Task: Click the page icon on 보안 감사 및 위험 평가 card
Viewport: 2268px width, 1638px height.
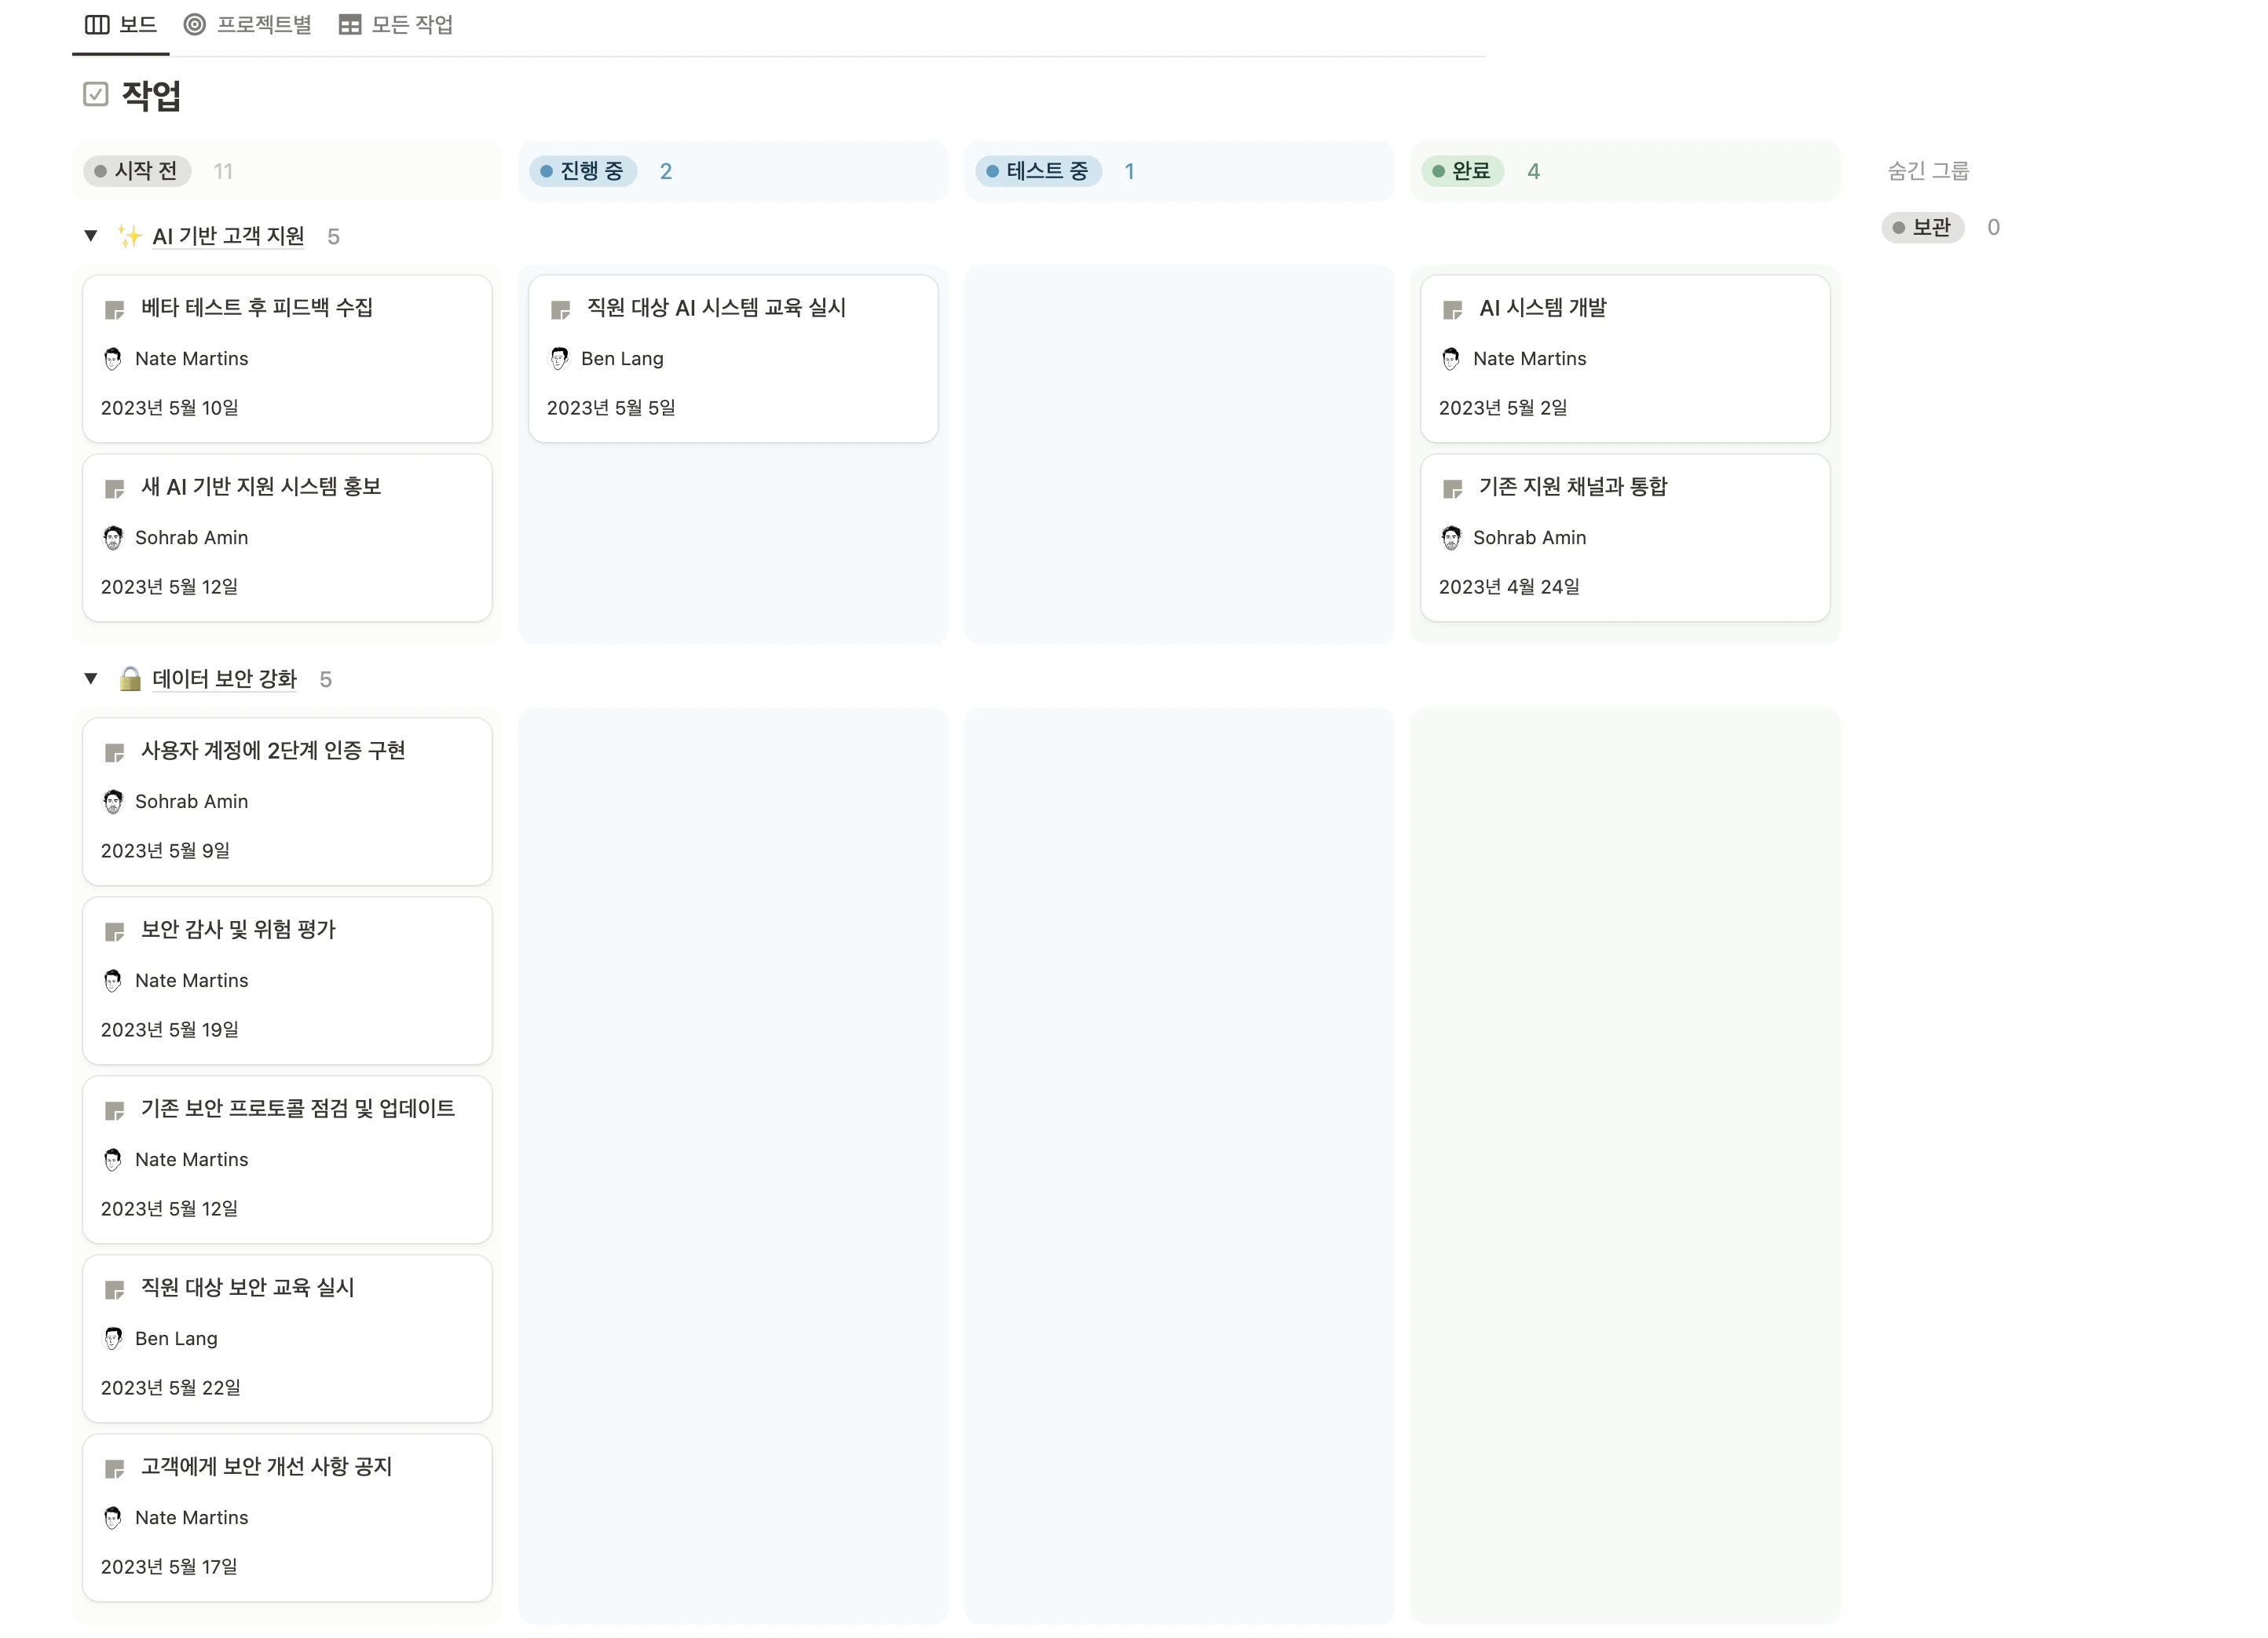Action: tap(114, 932)
